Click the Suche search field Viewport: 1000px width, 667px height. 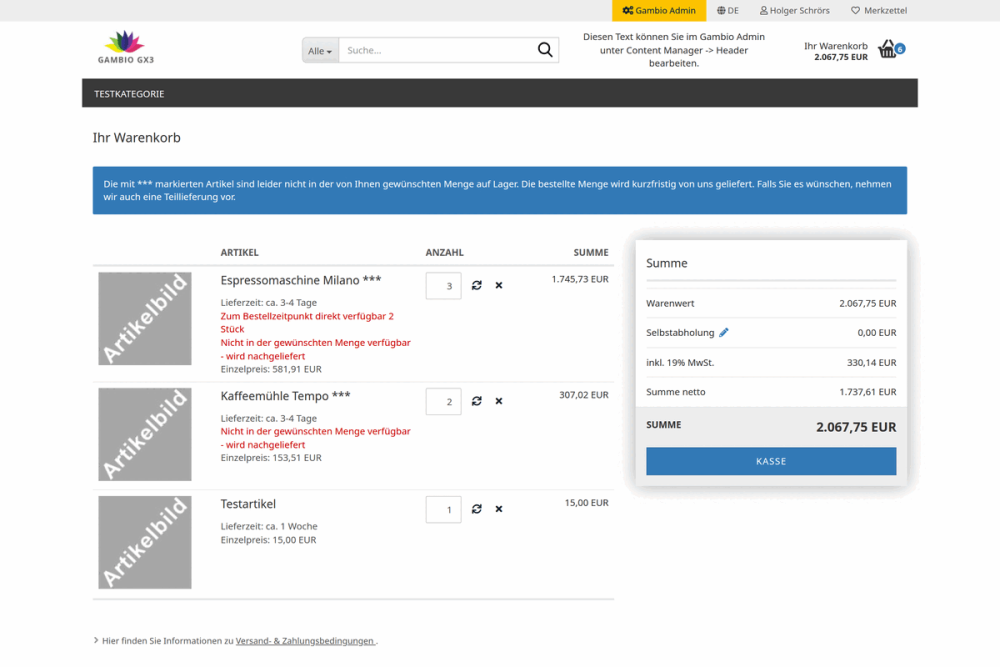click(x=438, y=50)
